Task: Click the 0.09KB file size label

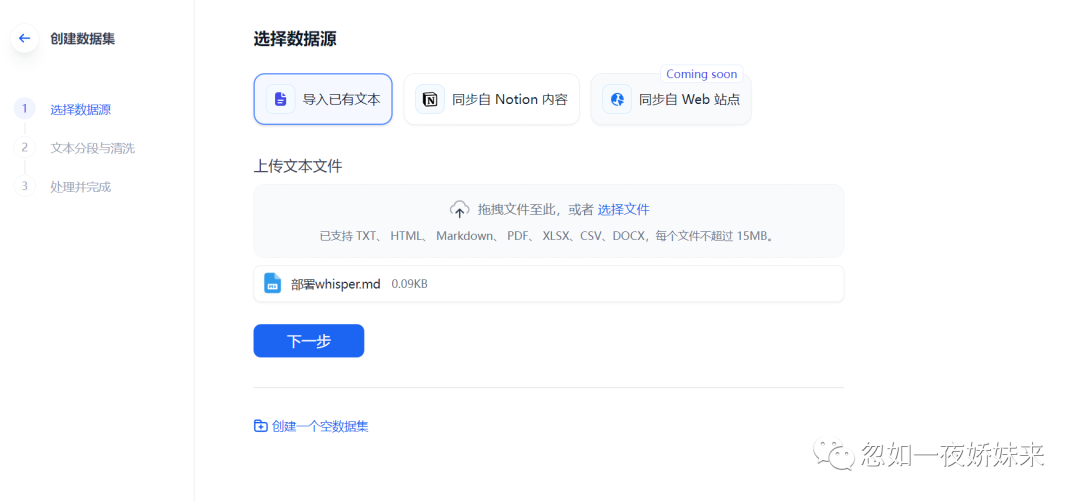Action: 409,284
